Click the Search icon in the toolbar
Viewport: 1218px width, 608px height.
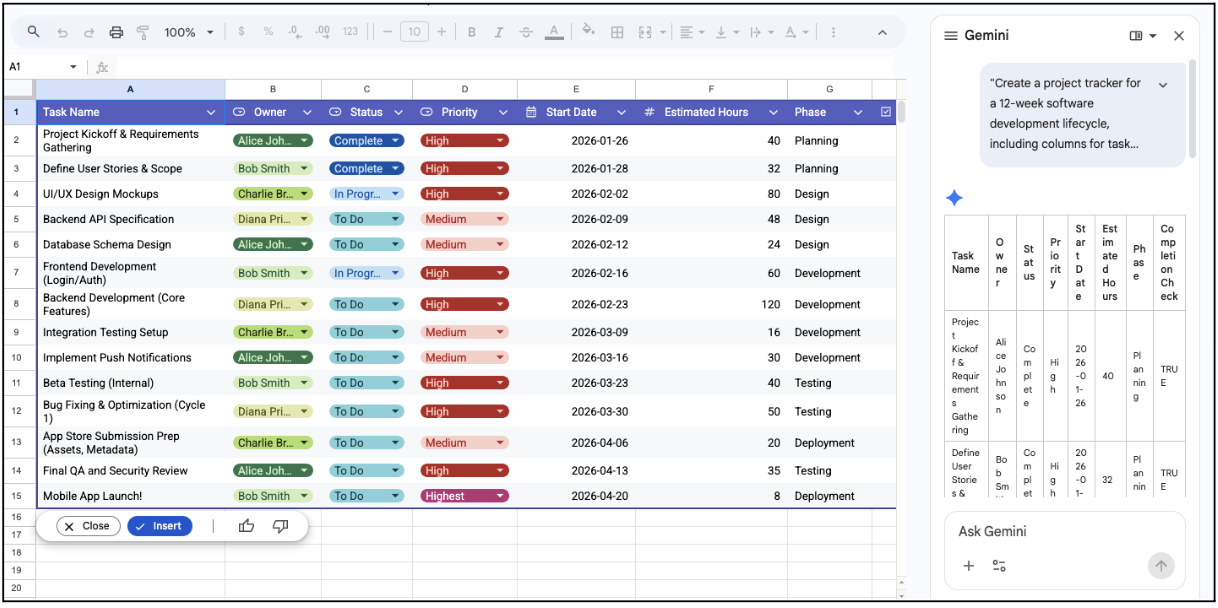(x=33, y=31)
